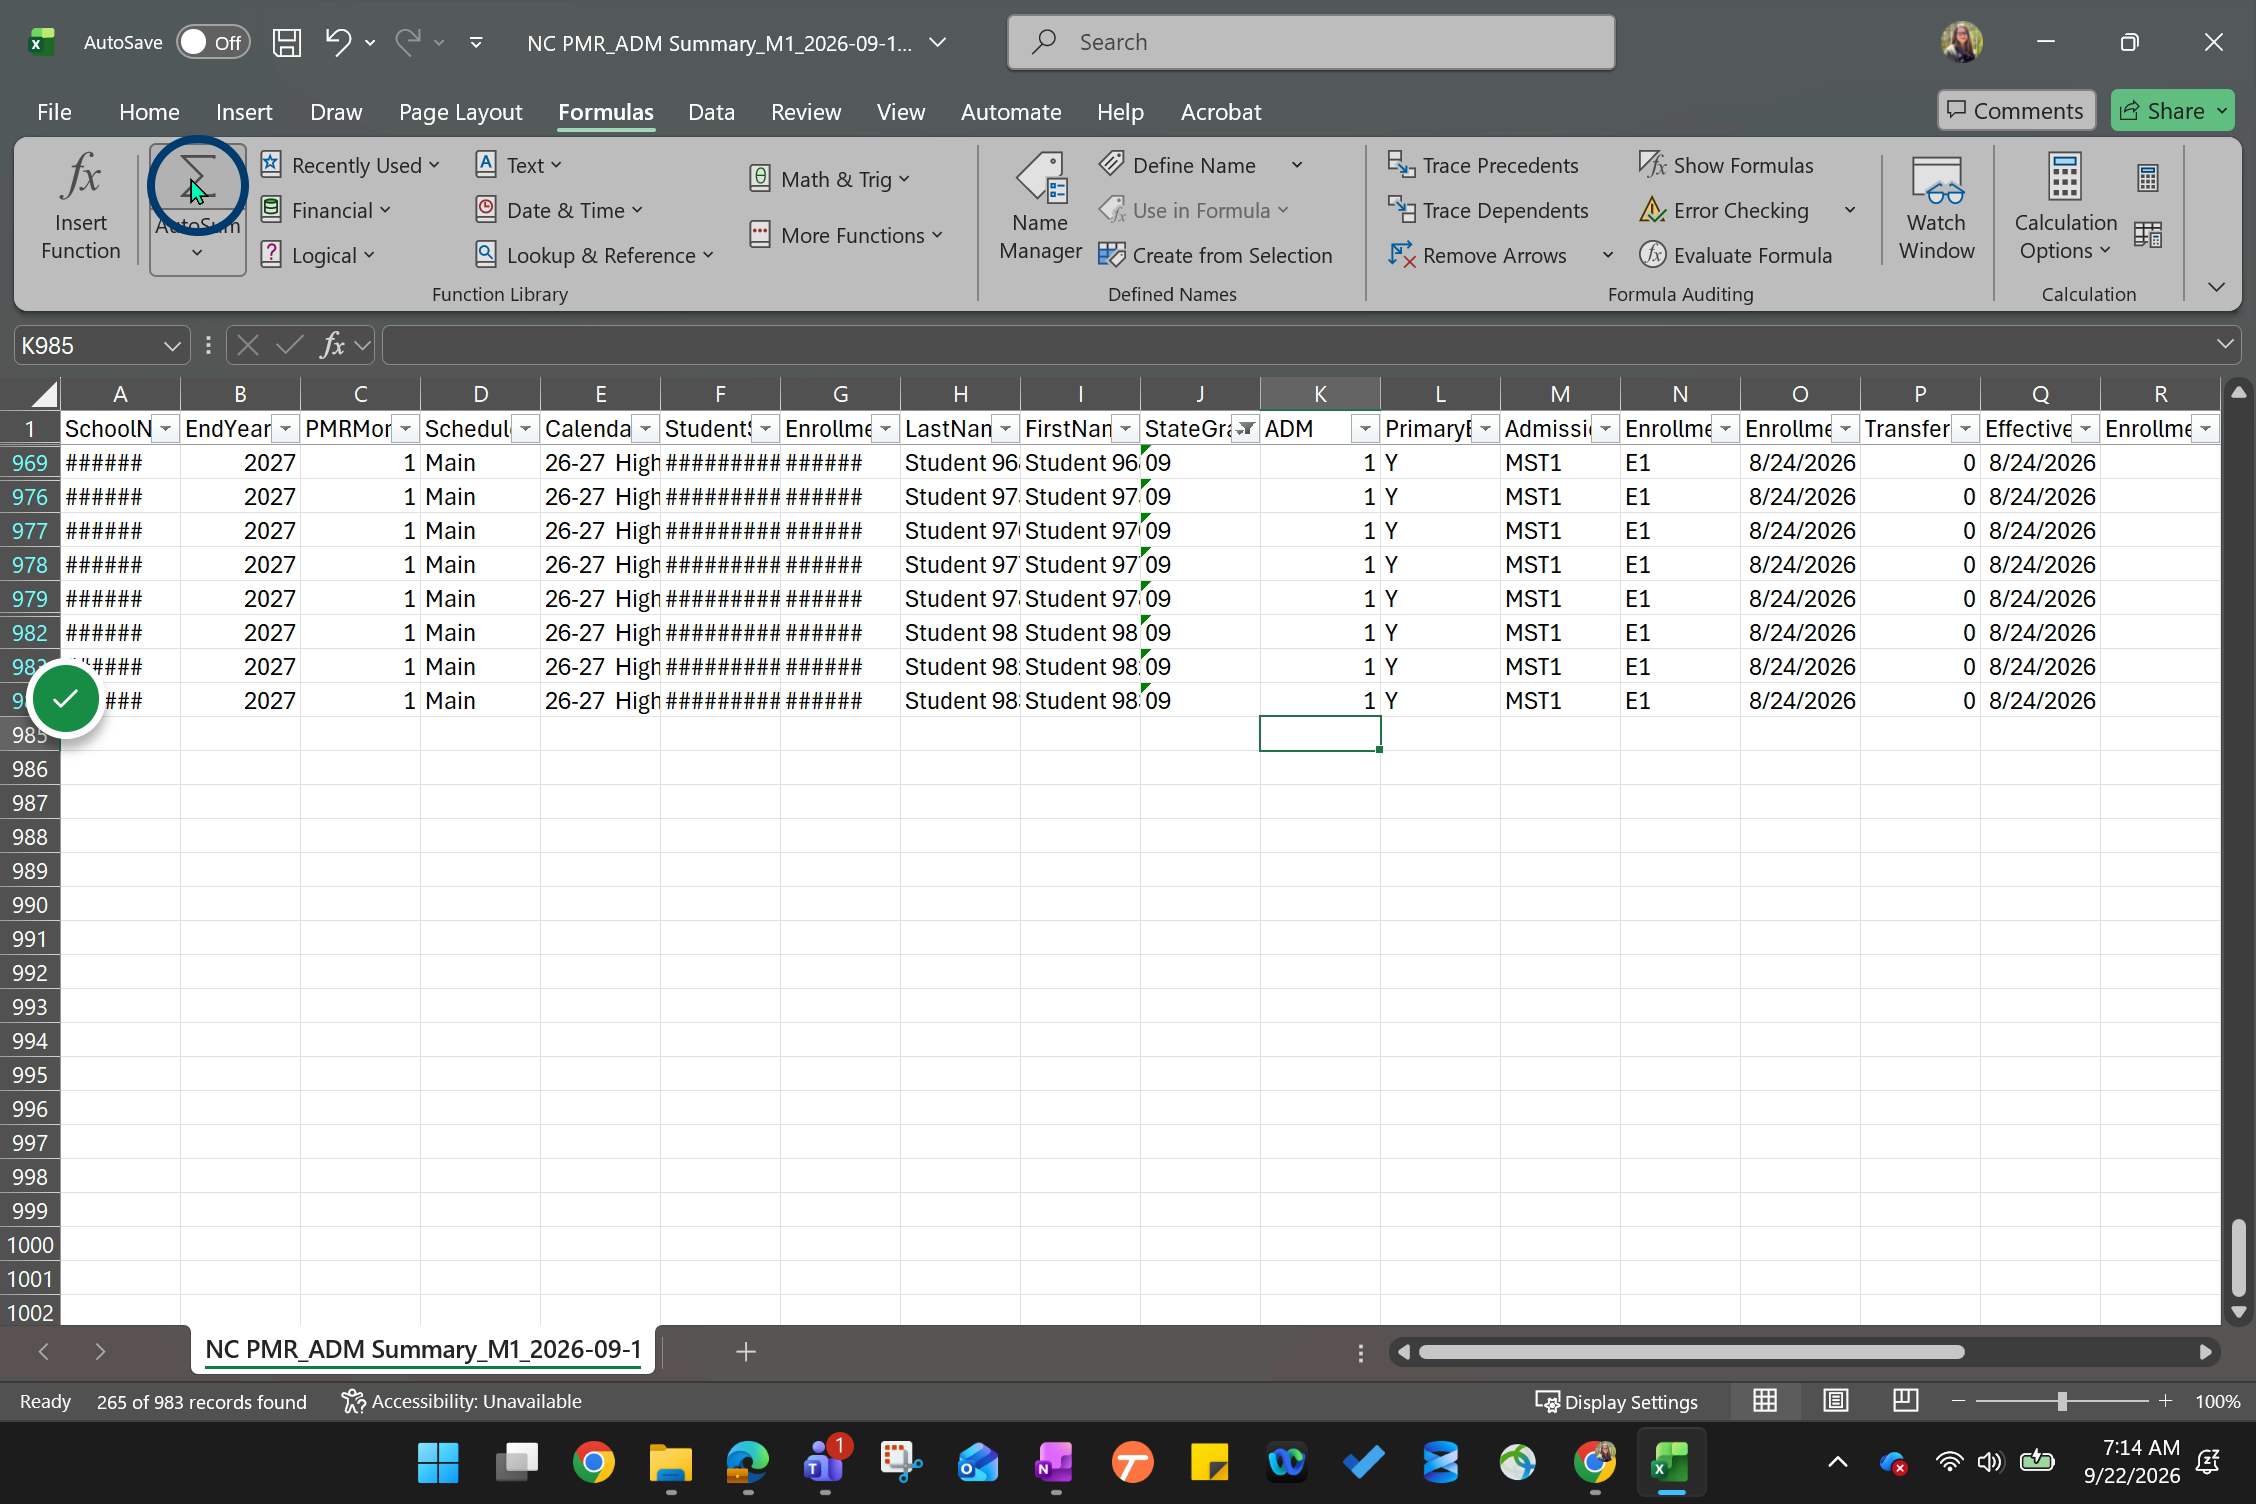Expand Lookup & Reference functions menu
Image resolution: width=2256 pixels, height=1504 pixels.
pyautogui.click(x=595, y=255)
